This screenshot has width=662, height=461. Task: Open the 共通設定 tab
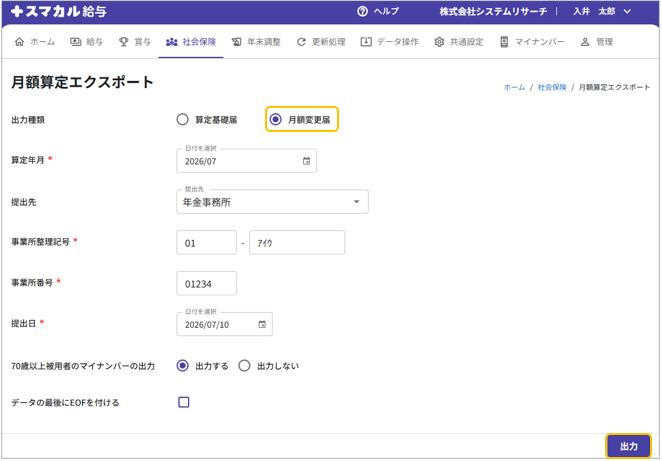459,42
